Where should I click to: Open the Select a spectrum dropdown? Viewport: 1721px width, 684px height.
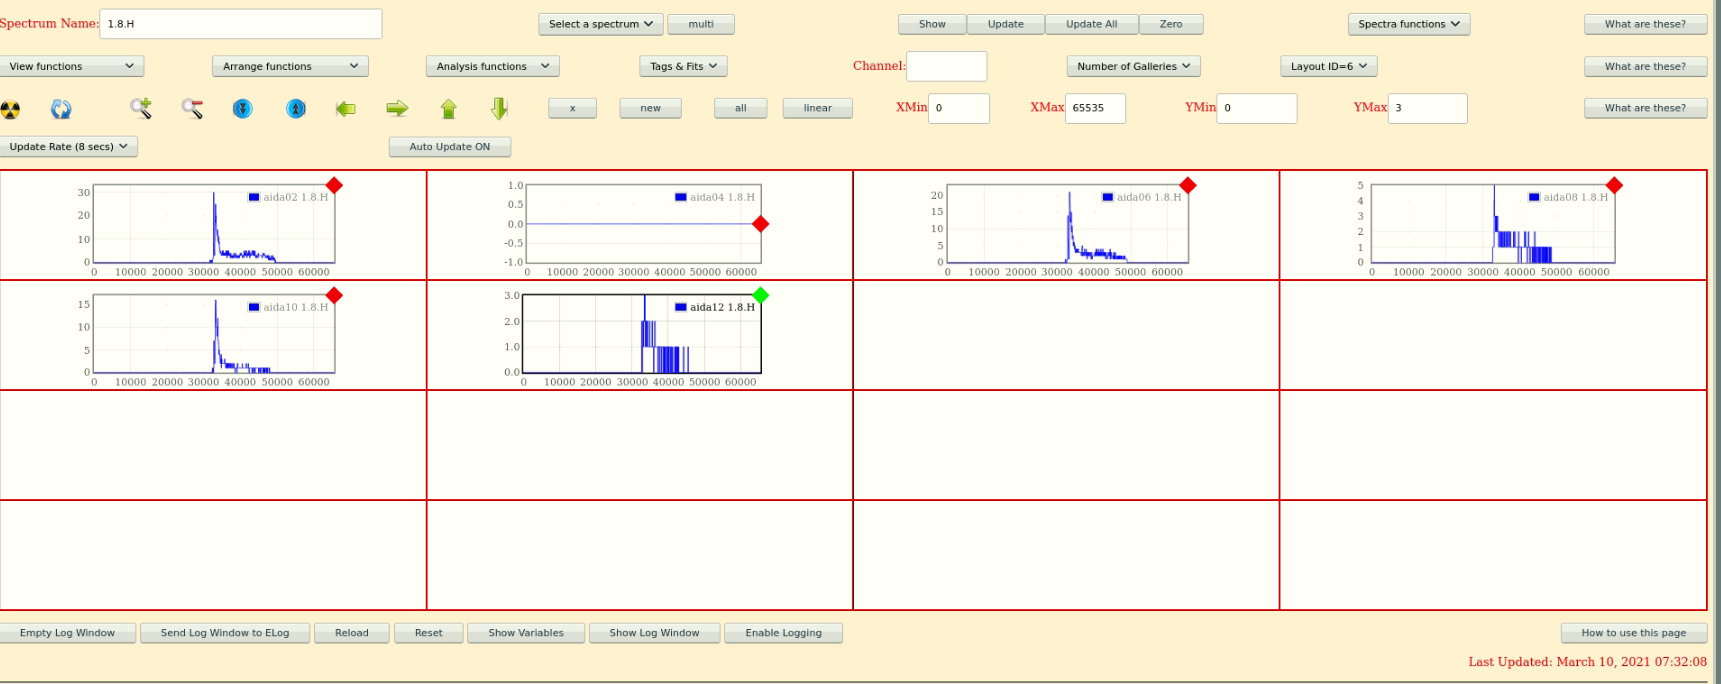(x=601, y=24)
